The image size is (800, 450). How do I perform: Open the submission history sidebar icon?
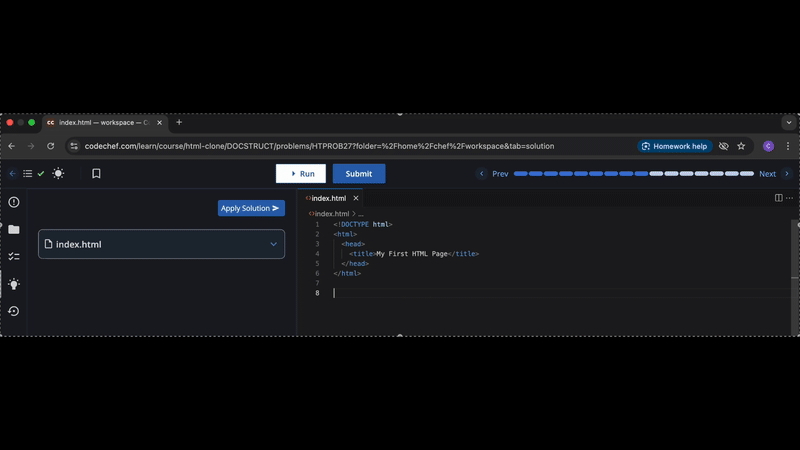14,311
